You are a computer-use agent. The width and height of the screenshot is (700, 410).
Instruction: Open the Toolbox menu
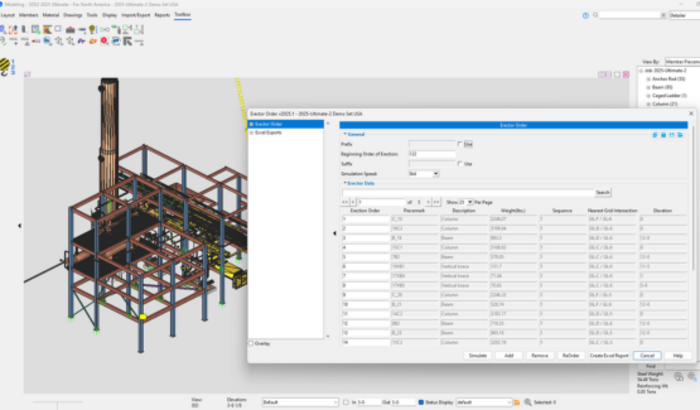182,15
